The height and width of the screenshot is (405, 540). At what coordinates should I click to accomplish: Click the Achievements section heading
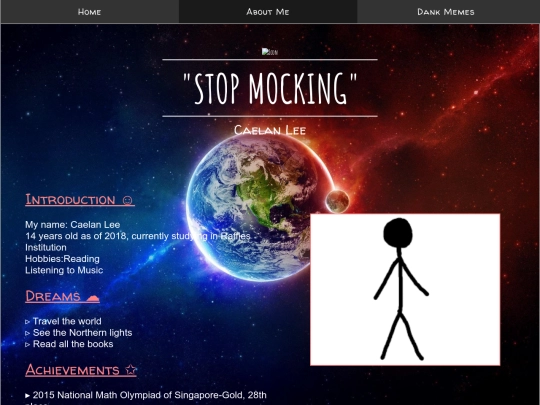[x=81, y=370]
